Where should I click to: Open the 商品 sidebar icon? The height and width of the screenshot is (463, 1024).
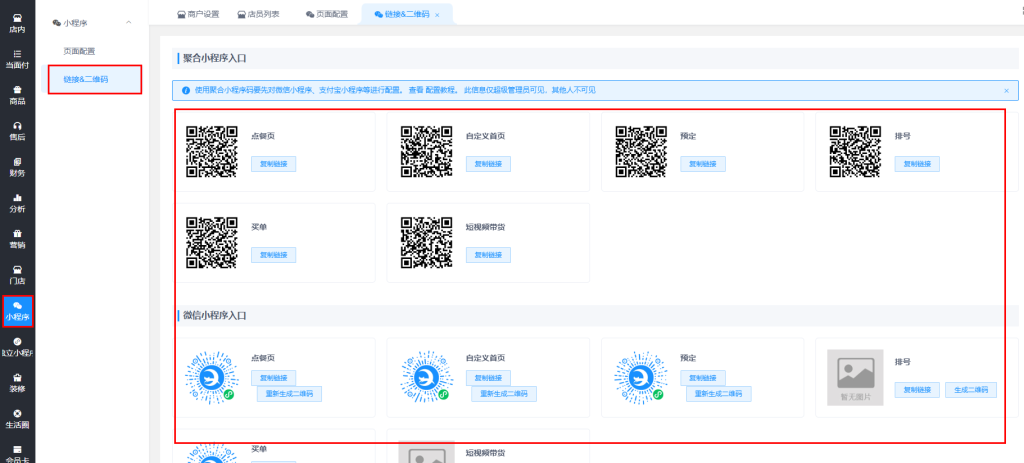tap(17, 94)
